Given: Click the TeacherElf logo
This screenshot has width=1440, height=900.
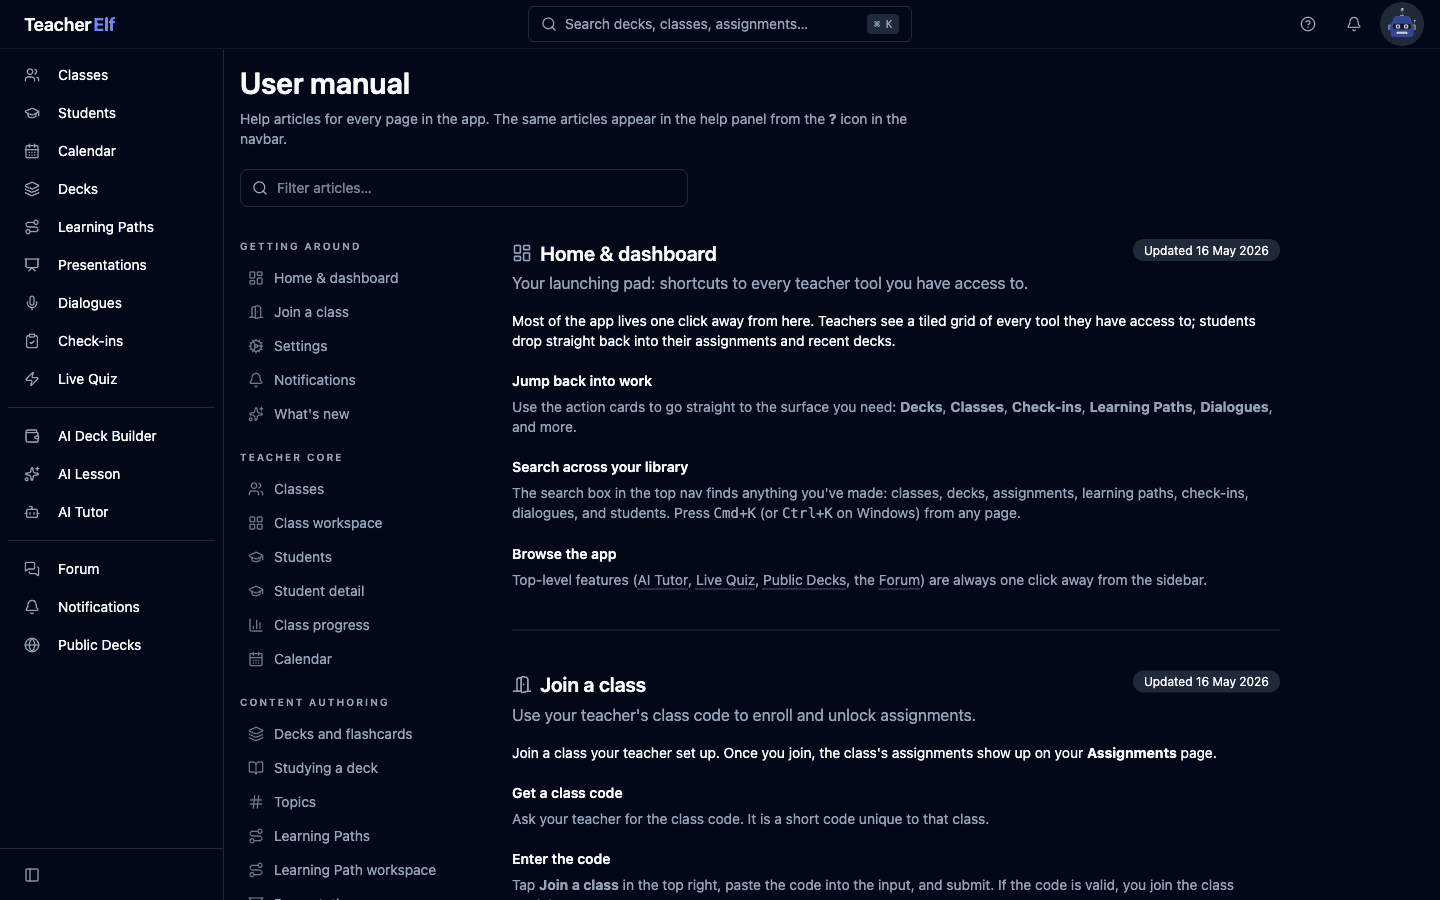Looking at the screenshot, I should [70, 24].
